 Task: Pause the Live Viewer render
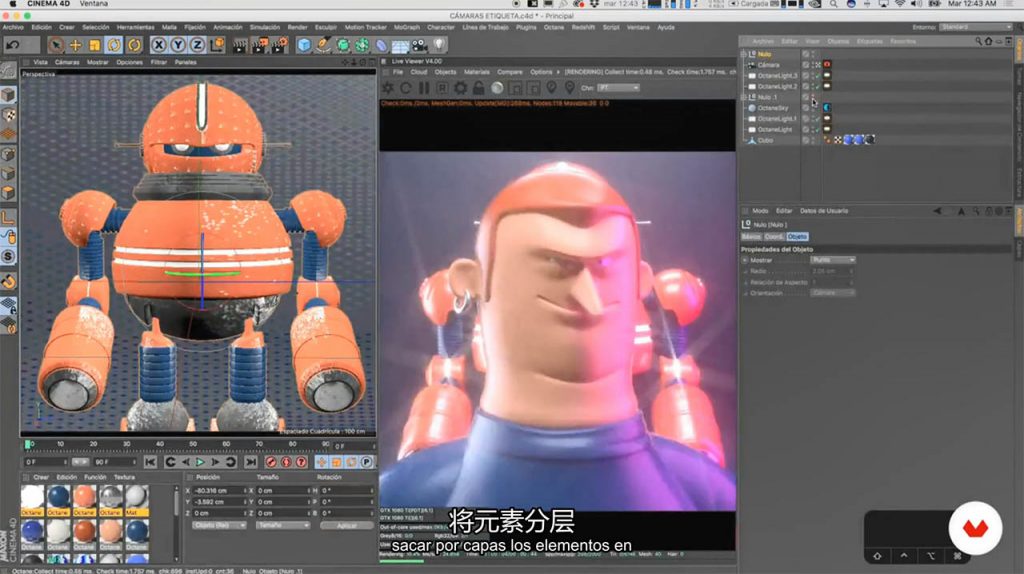point(424,88)
